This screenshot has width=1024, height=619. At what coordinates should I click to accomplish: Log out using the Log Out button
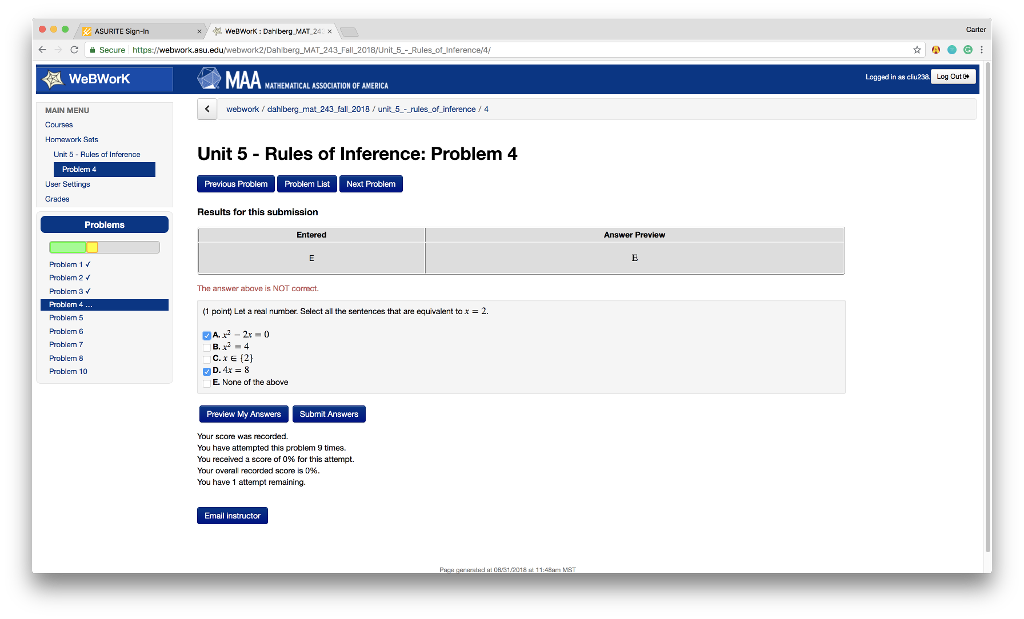click(953, 76)
